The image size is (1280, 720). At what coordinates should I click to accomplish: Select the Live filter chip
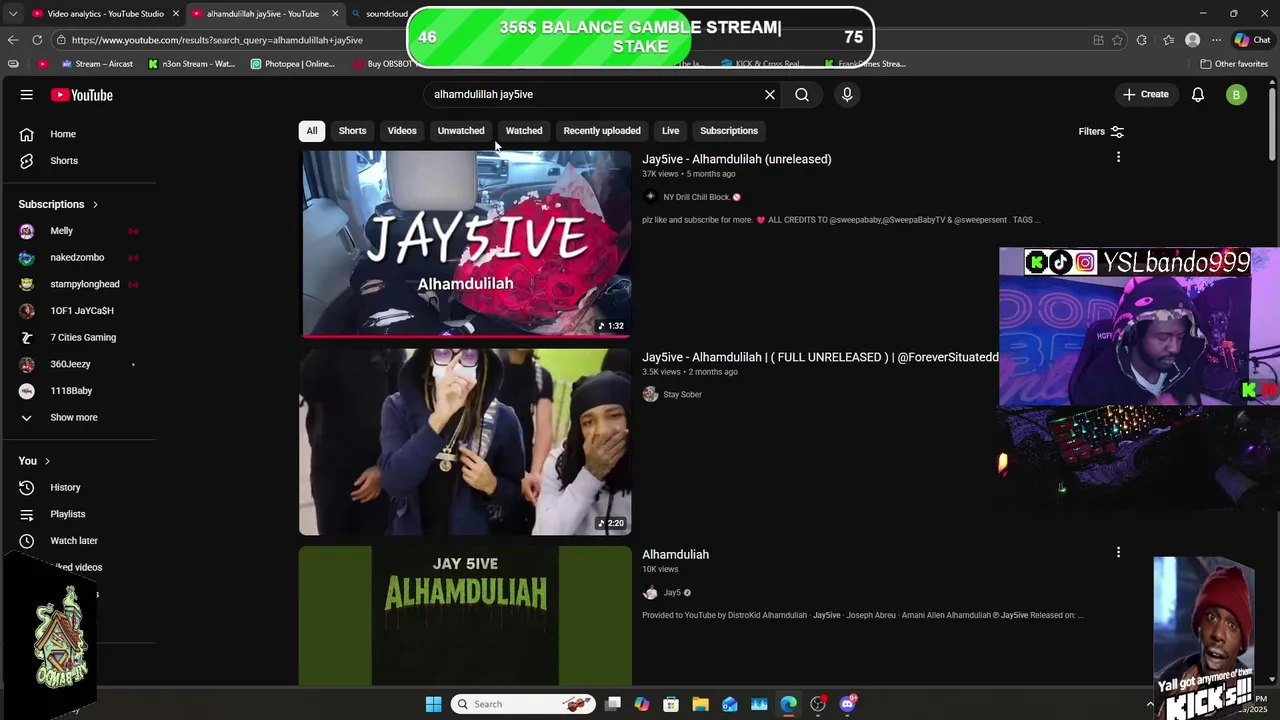click(670, 131)
